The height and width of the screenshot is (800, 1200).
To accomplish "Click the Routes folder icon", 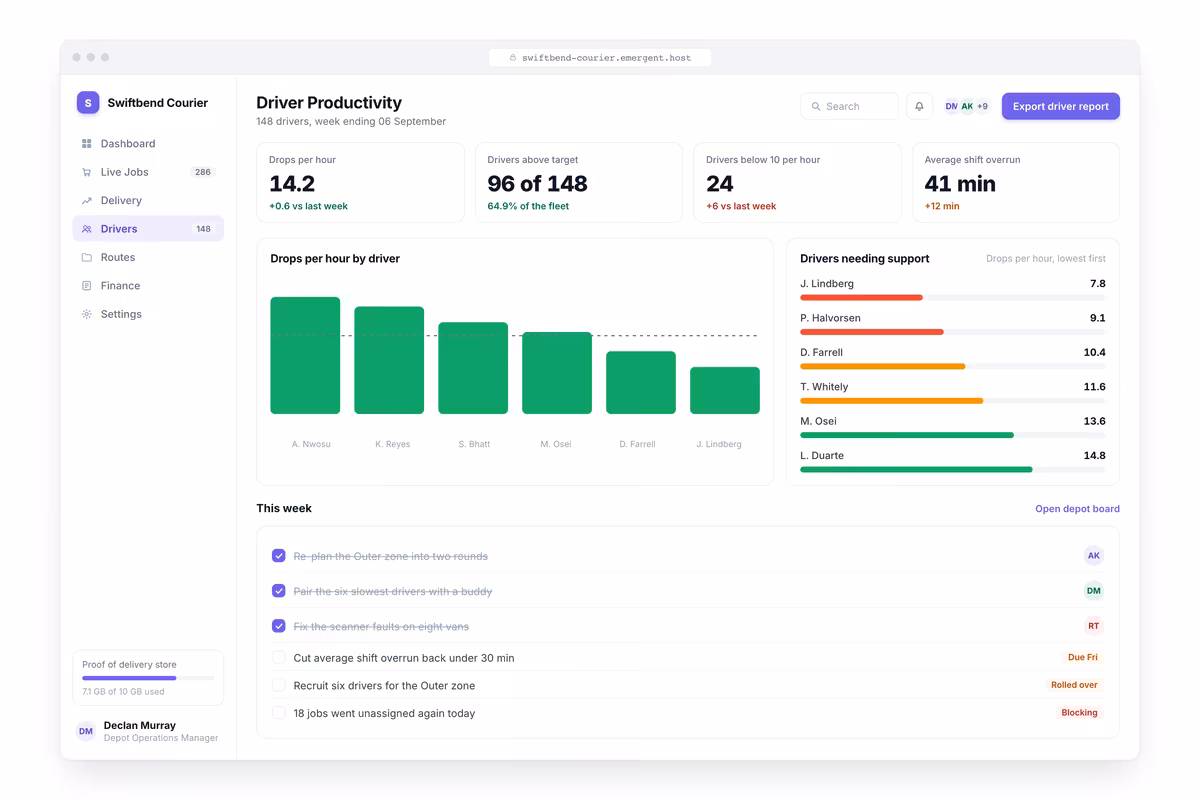I will point(87,257).
